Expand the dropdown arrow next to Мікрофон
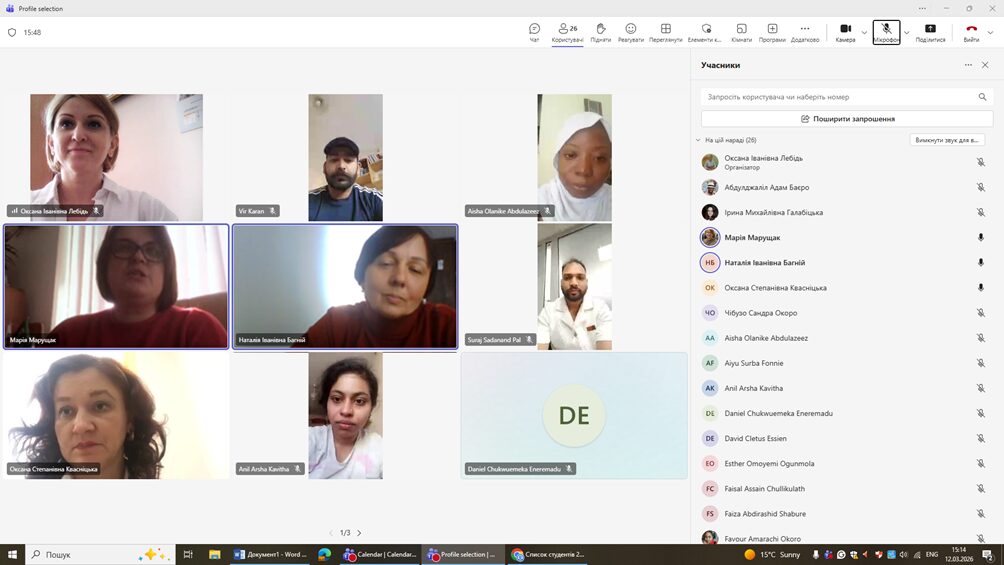The image size is (1004, 565). coord(907,33)
